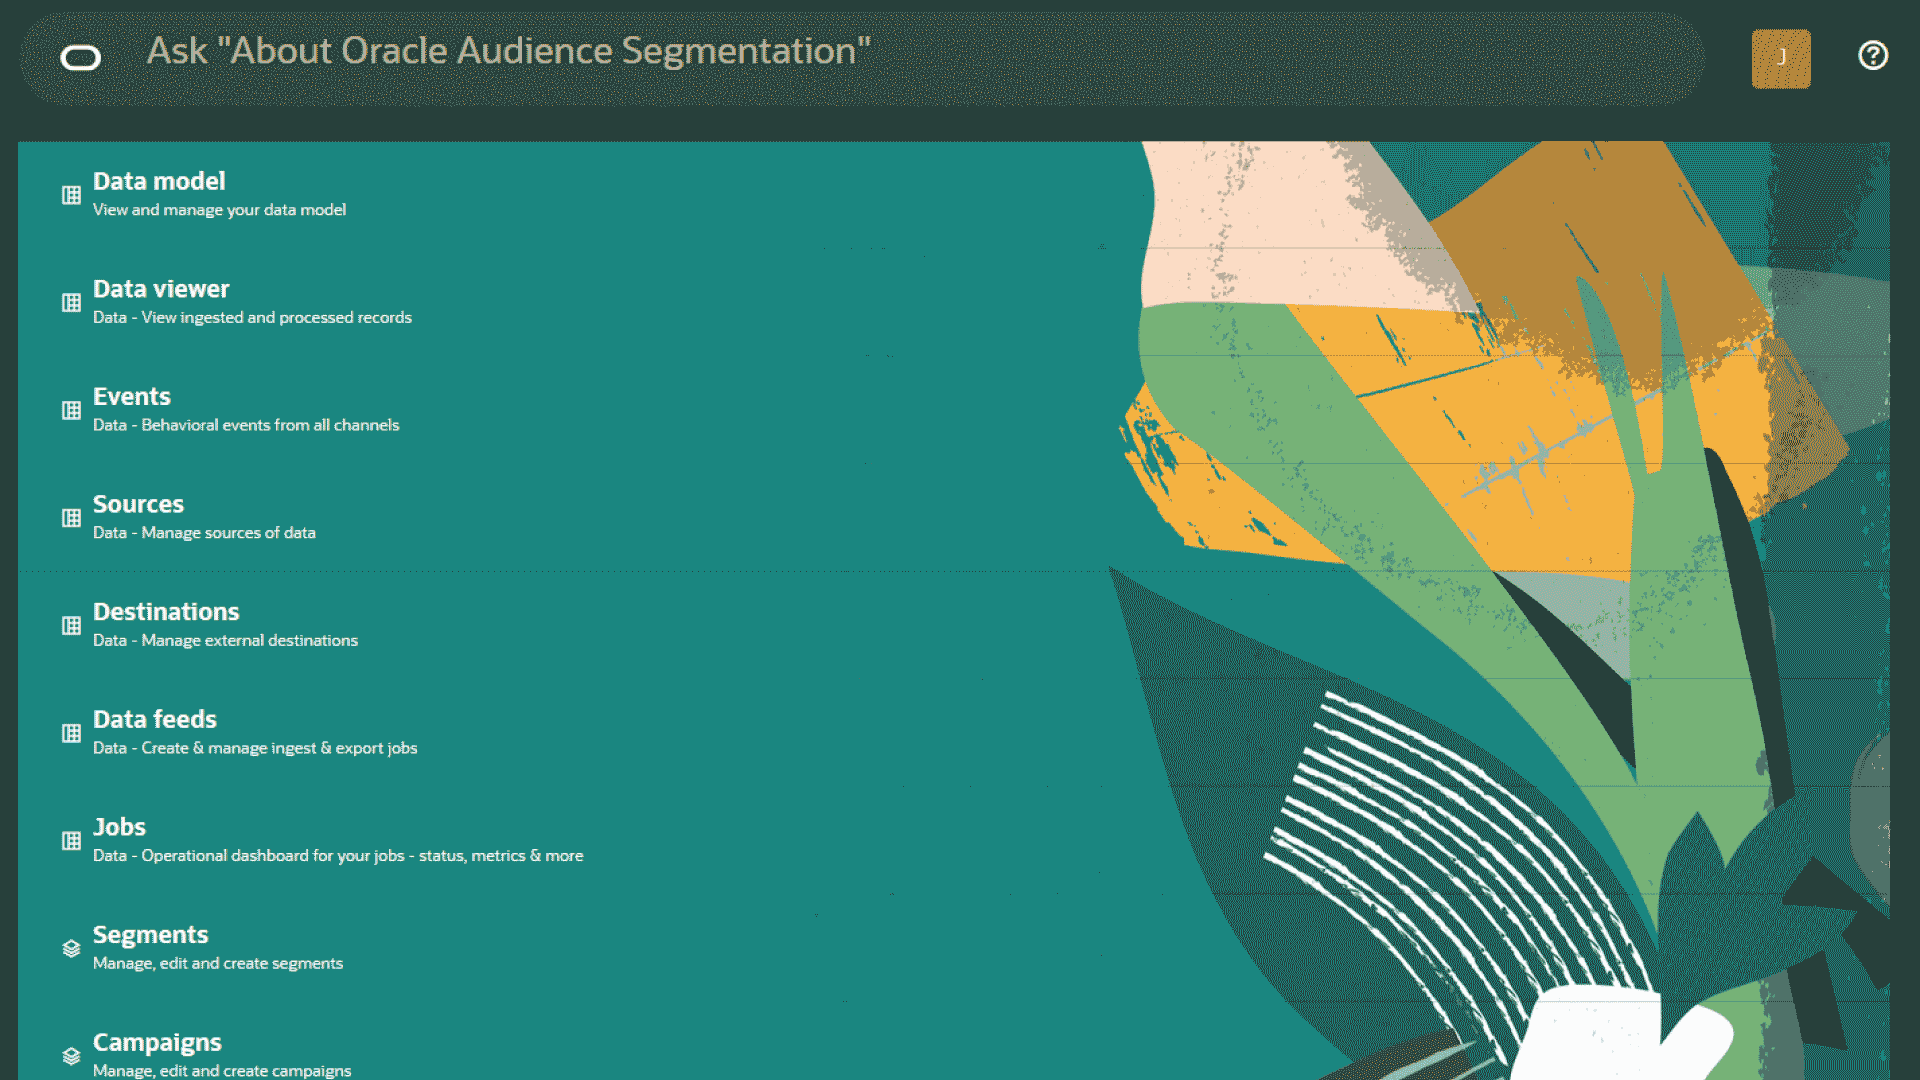Viewport: 1920px width, 1080px height.
Task: Click the layers icon next to Campaigns
Action: coord(71,1056)
